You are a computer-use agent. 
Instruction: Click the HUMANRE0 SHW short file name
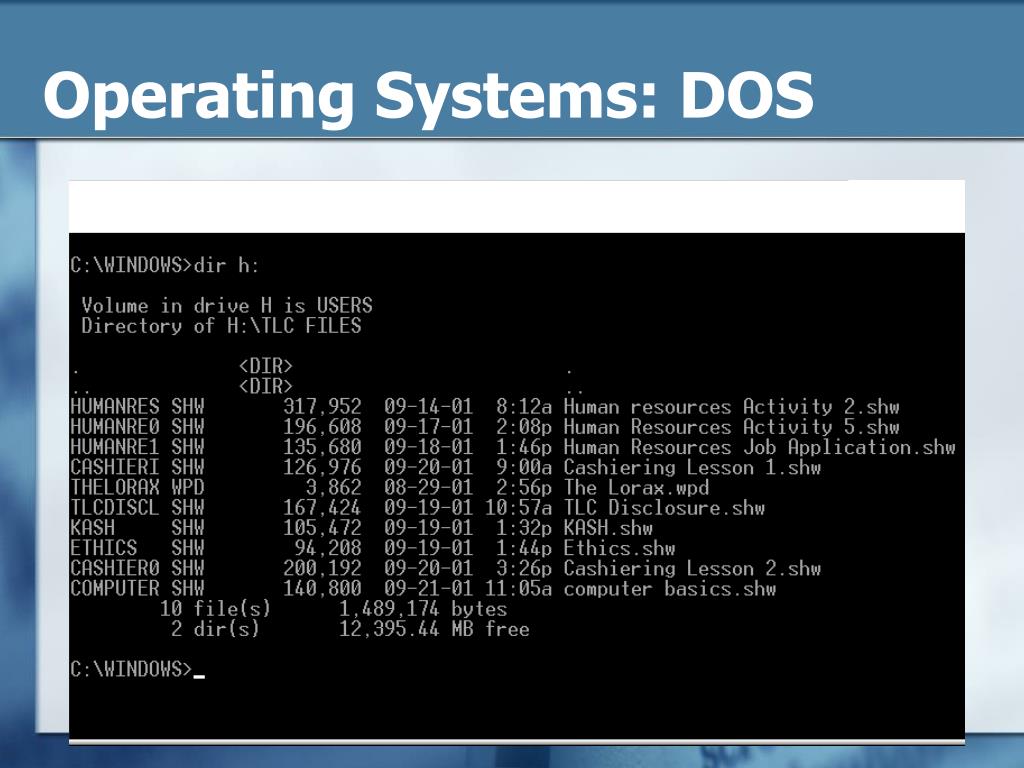pyautogui.click(x=138, y=426)
